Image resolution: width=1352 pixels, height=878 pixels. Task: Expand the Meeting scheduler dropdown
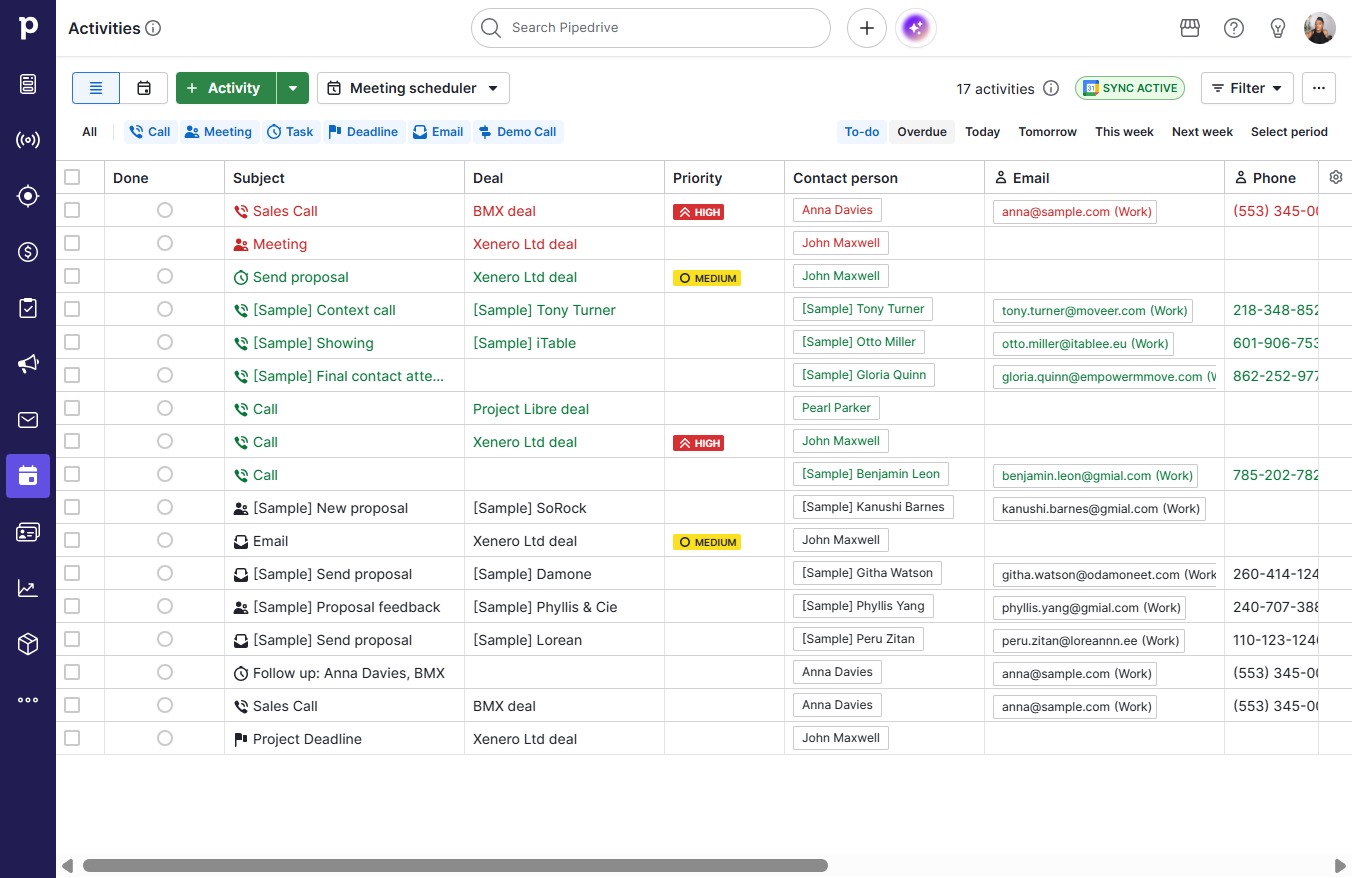pos(413,88)
